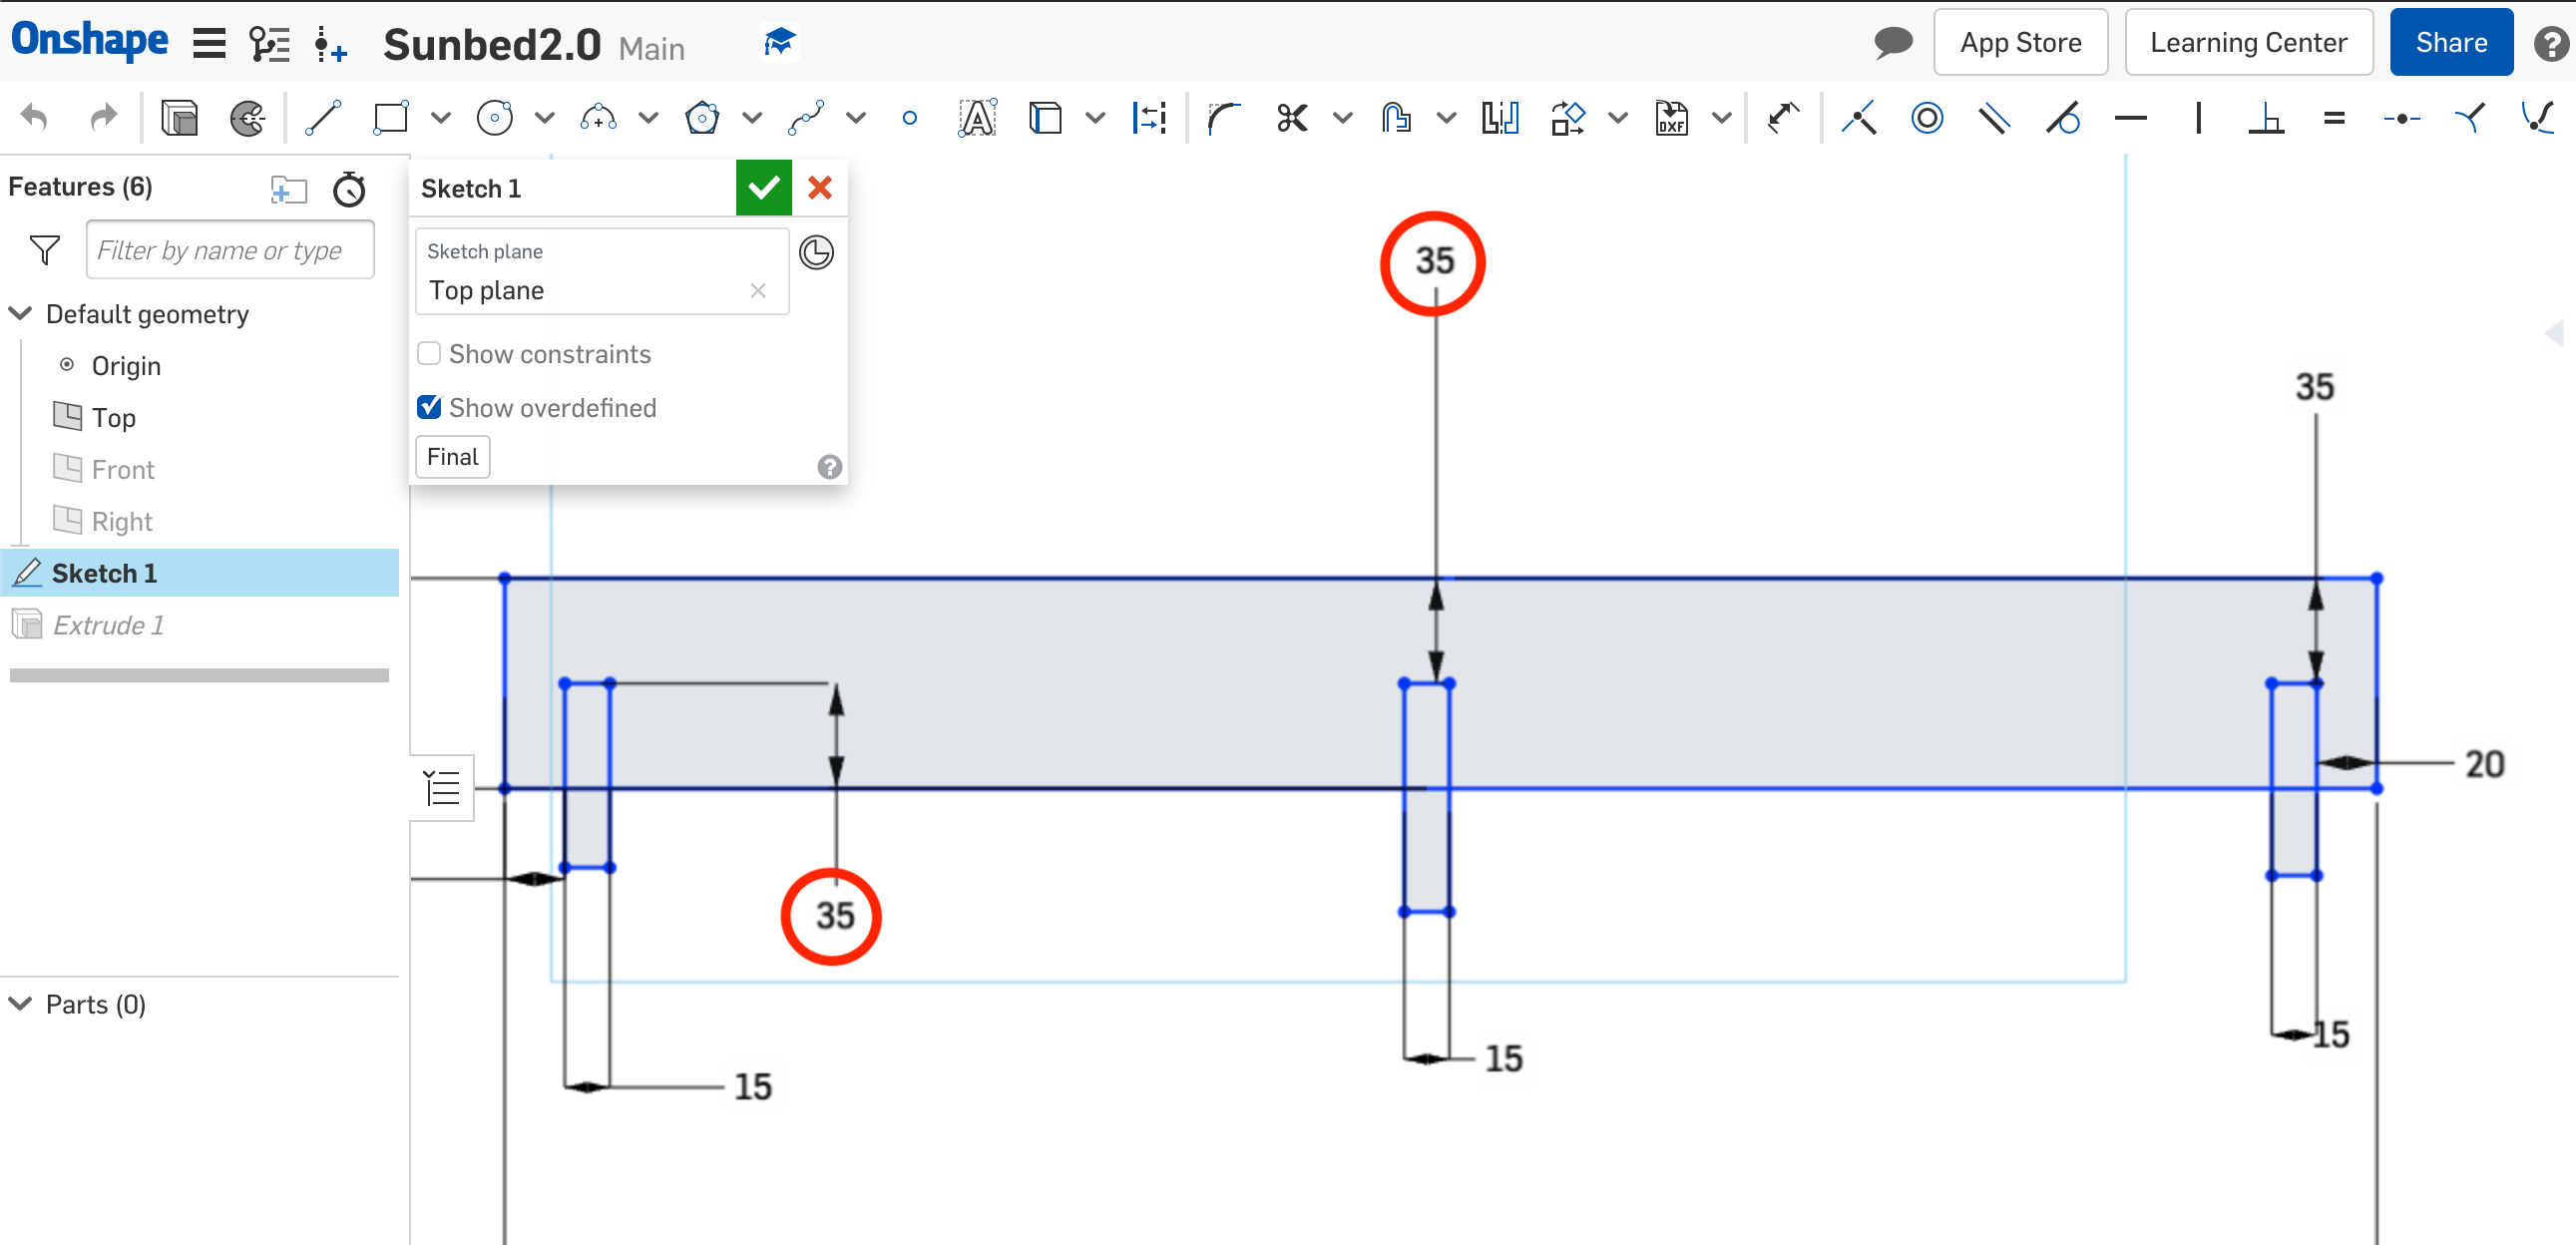
Task: Click the Final button in Sketch dialog
Action: click(453, 457)
